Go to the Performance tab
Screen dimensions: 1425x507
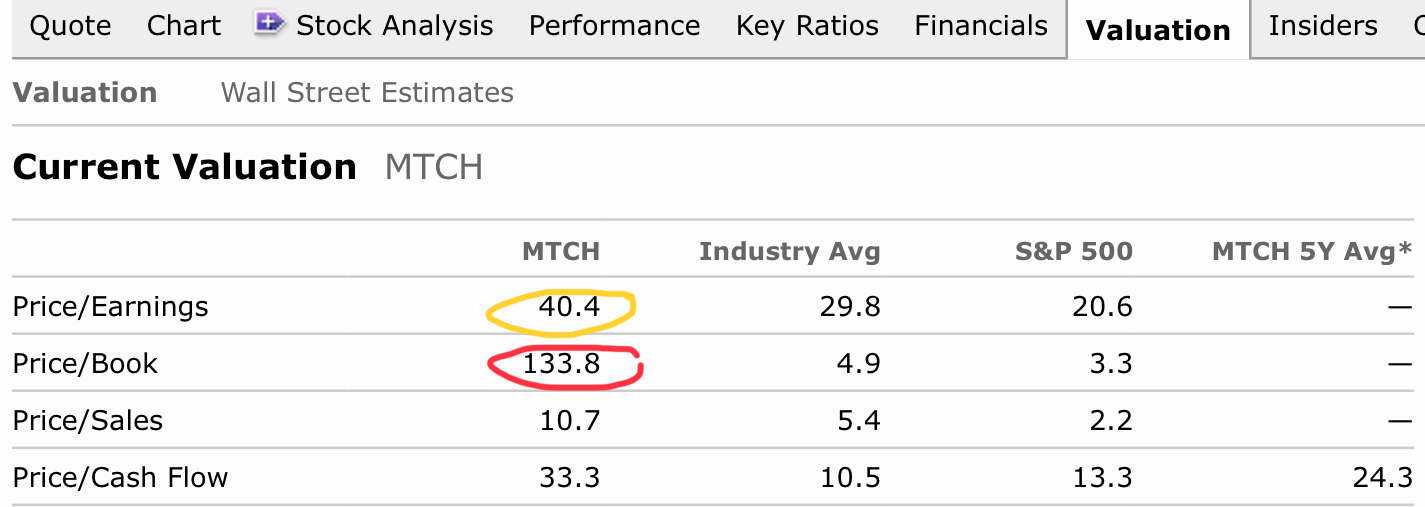(x=614, y=26)
